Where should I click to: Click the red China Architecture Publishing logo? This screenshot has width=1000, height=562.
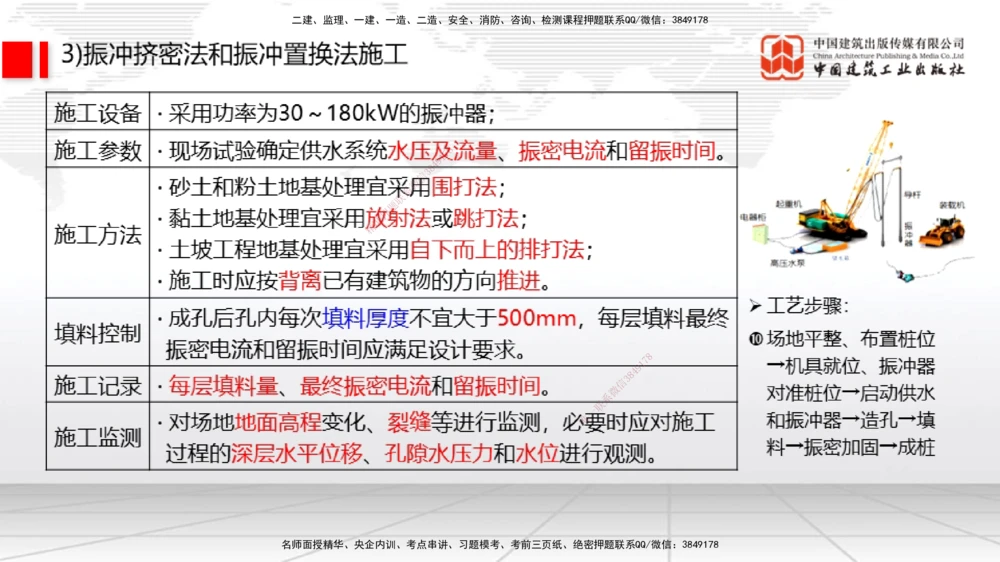(x=781, y=58)
